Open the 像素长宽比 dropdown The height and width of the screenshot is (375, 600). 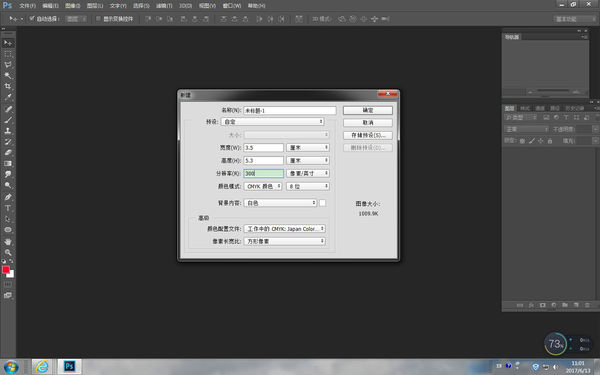coord(285,241)
